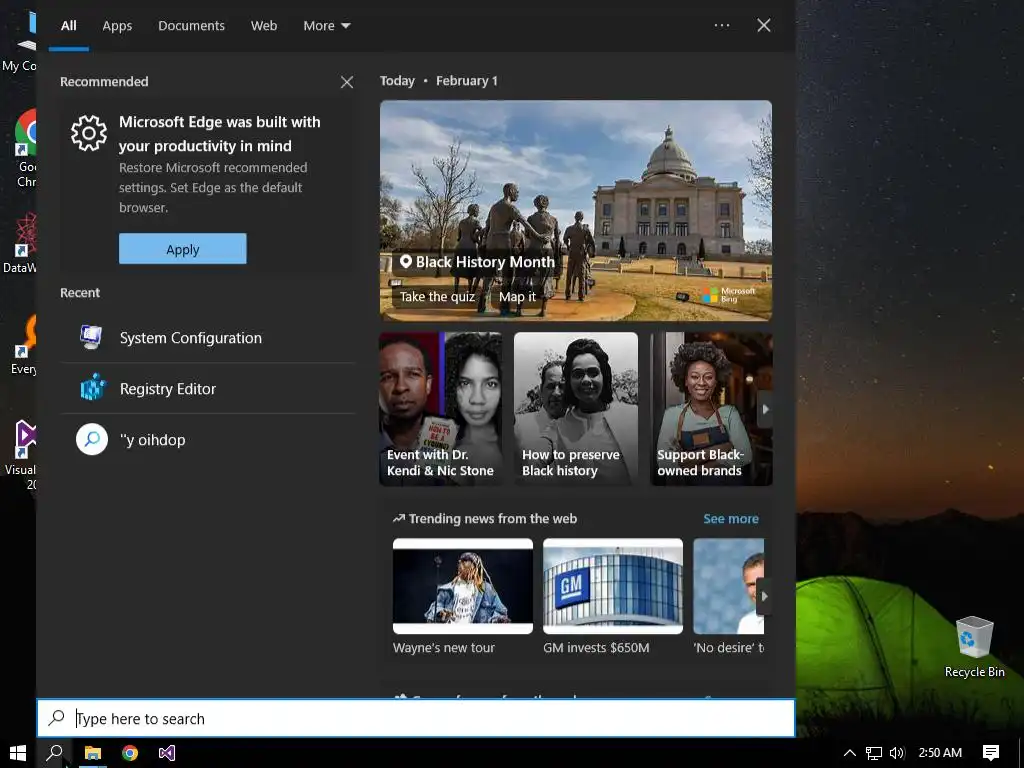Viewport: 1024px width, 768px height.
Task: Click the Microsoft Bing logo on image
Action: 728,295
